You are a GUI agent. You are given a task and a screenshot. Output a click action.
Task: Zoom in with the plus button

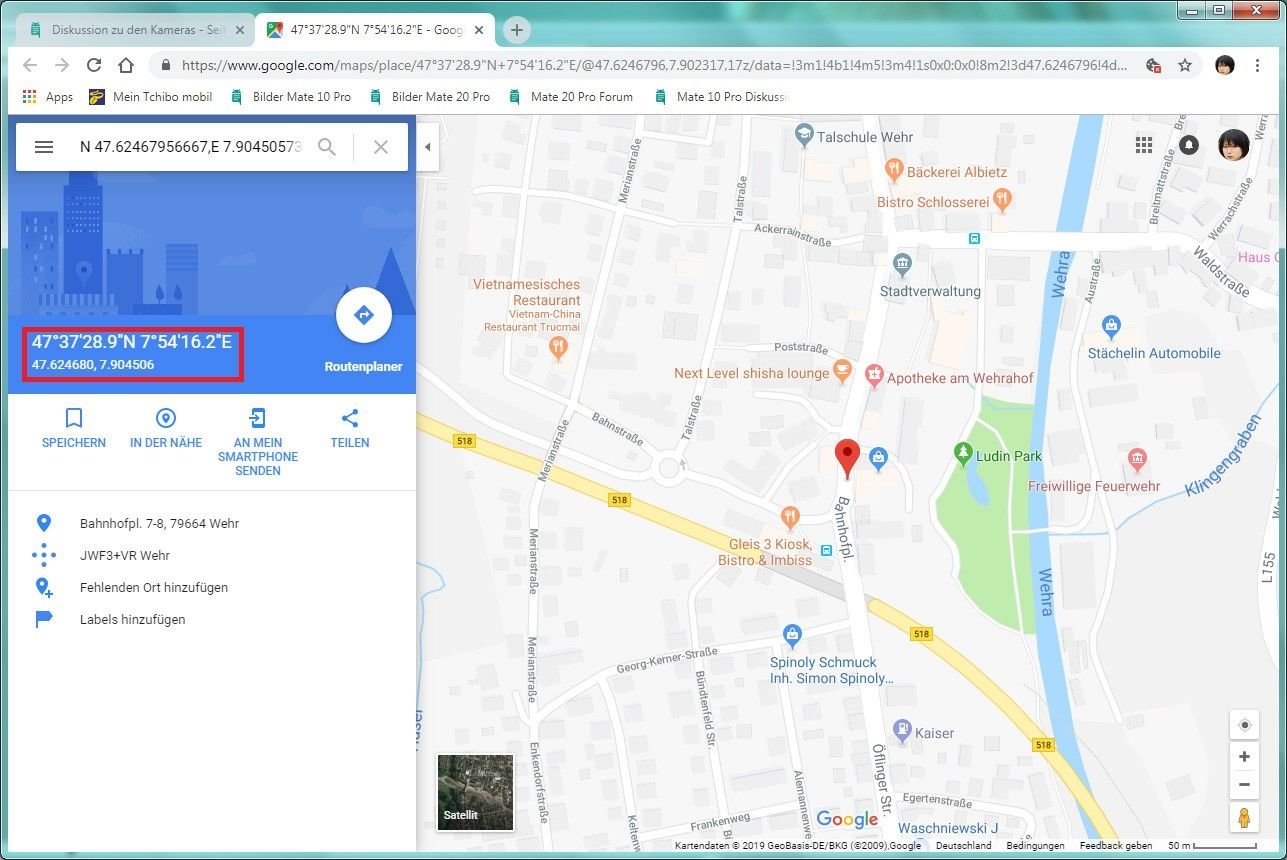click(1244, 757)
